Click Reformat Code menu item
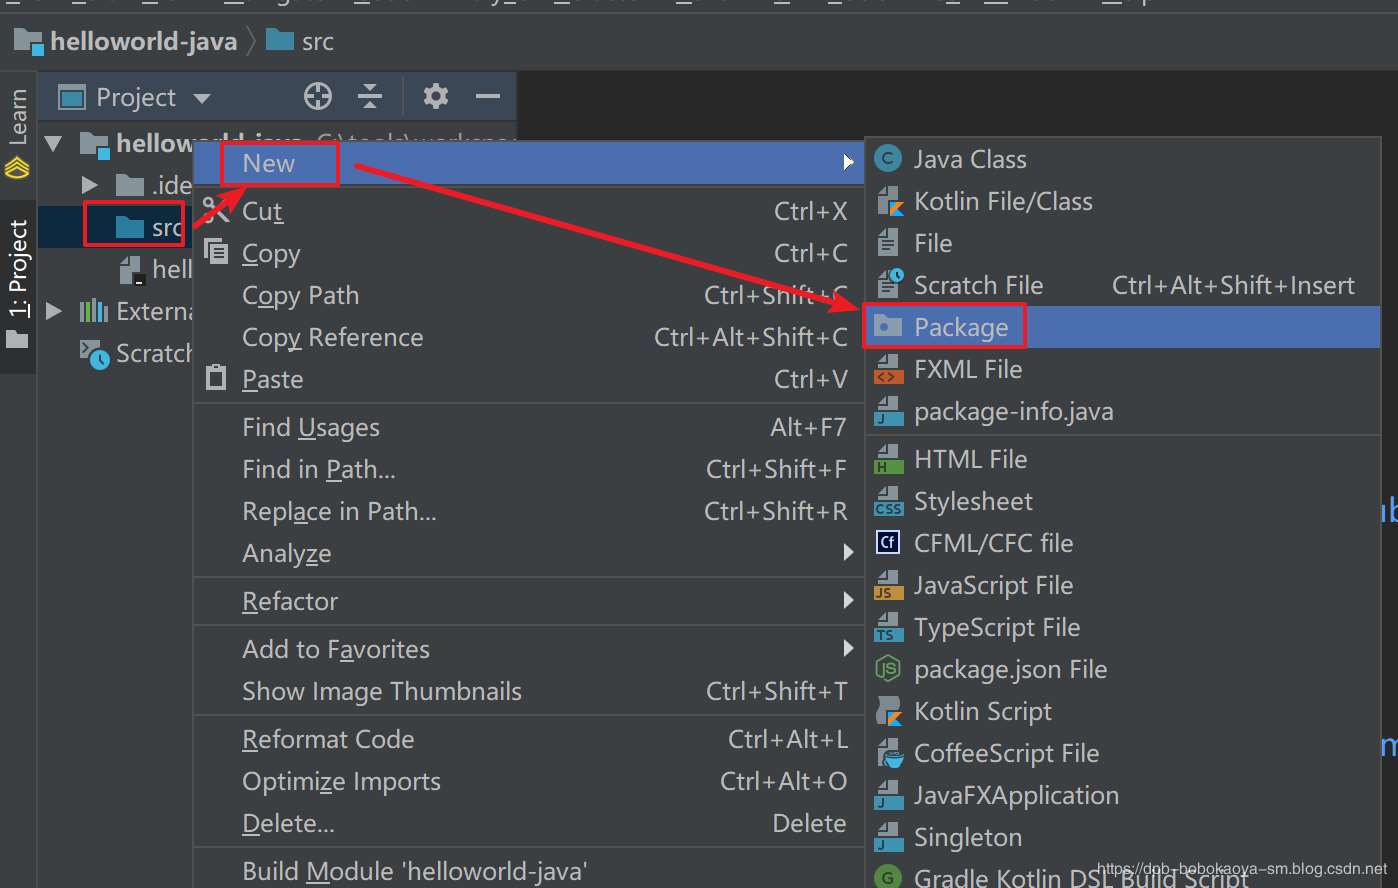 point(528,739)
